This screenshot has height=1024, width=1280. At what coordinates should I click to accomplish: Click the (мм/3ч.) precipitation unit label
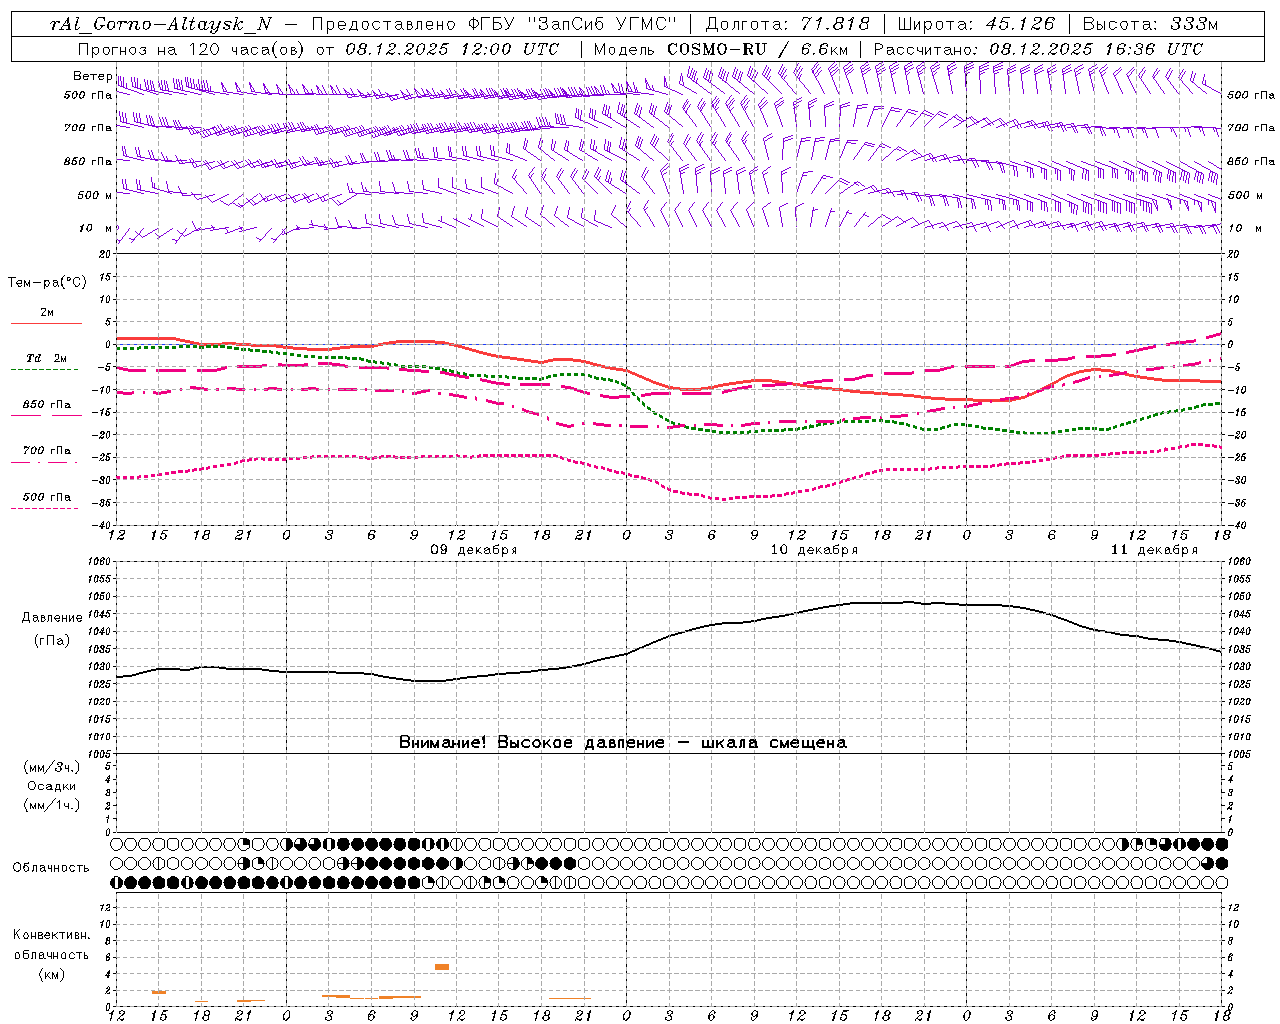52,767
